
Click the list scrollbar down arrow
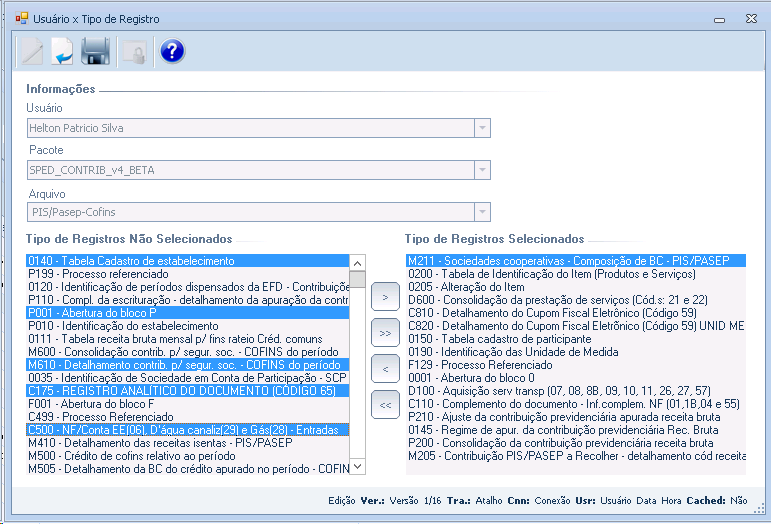click(x=357, y=466)
